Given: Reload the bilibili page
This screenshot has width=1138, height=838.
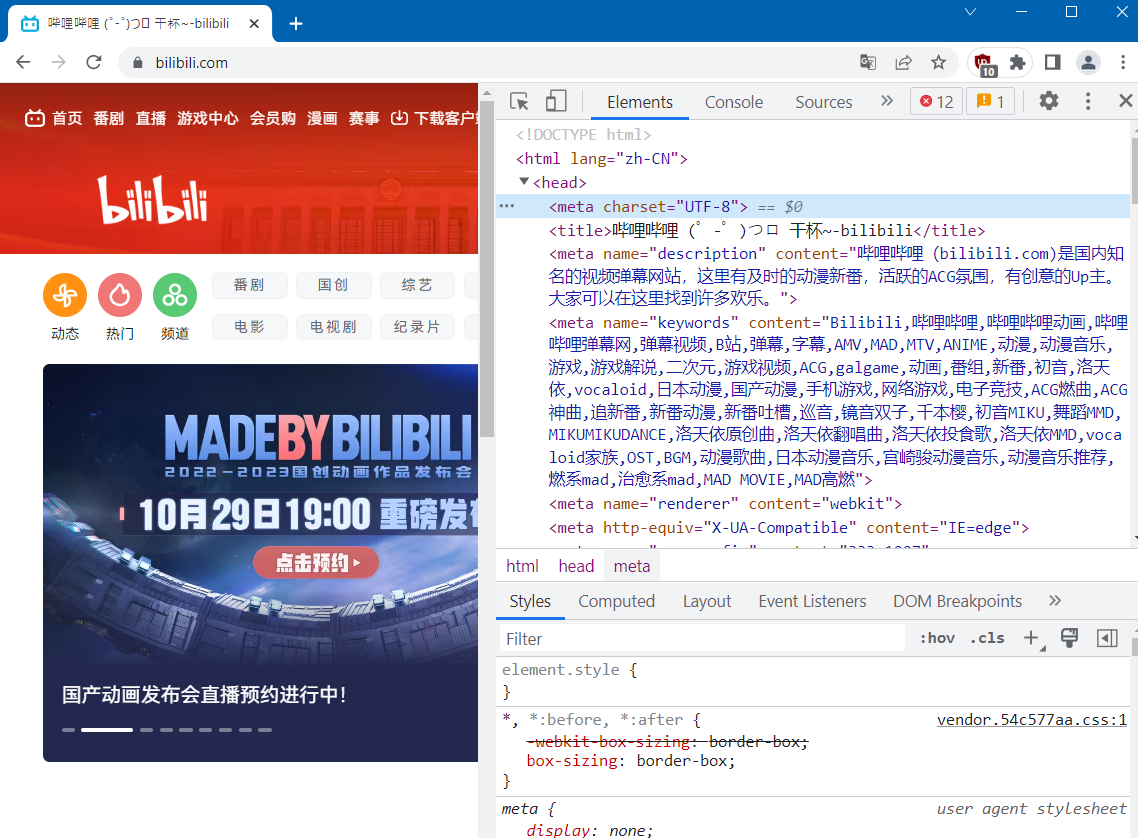Looking at the screenshot, I should tap(94, 62).
